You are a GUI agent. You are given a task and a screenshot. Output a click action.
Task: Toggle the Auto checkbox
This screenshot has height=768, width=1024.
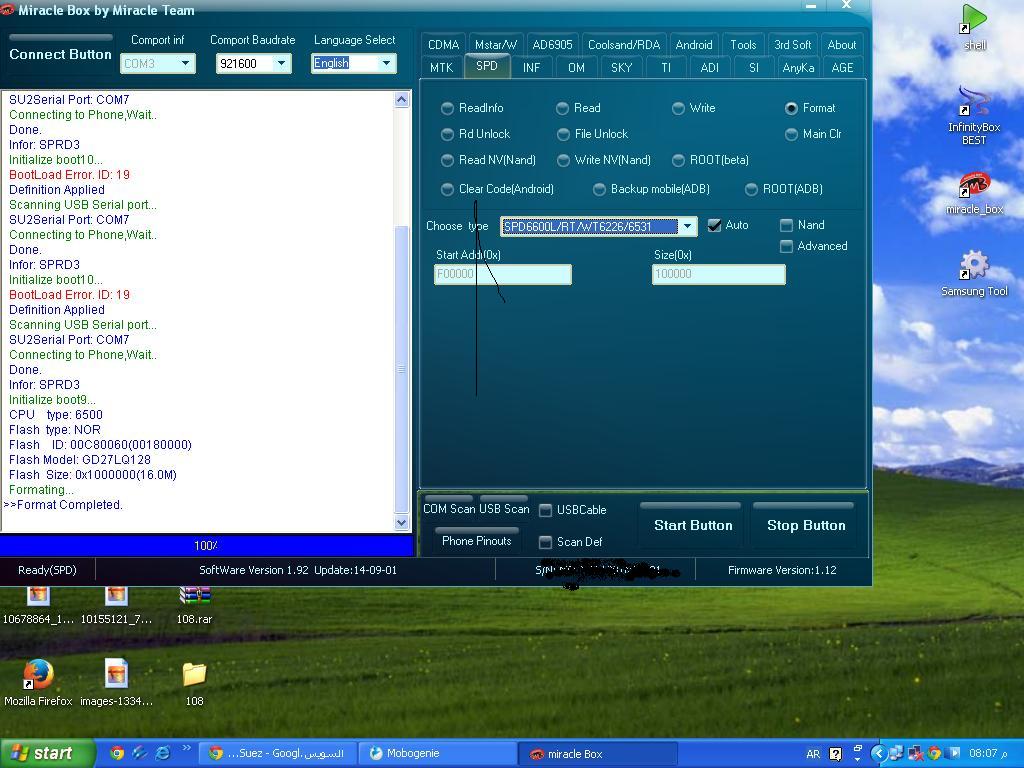714,225
